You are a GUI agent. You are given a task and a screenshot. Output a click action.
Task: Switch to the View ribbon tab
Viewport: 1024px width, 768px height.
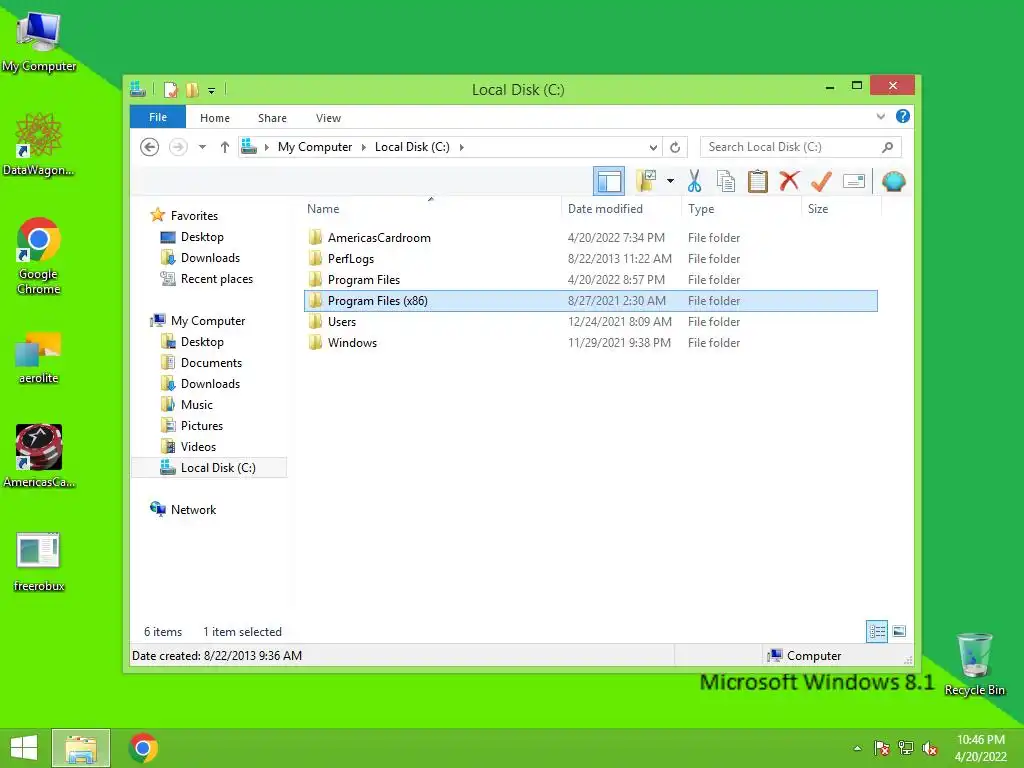328,118
